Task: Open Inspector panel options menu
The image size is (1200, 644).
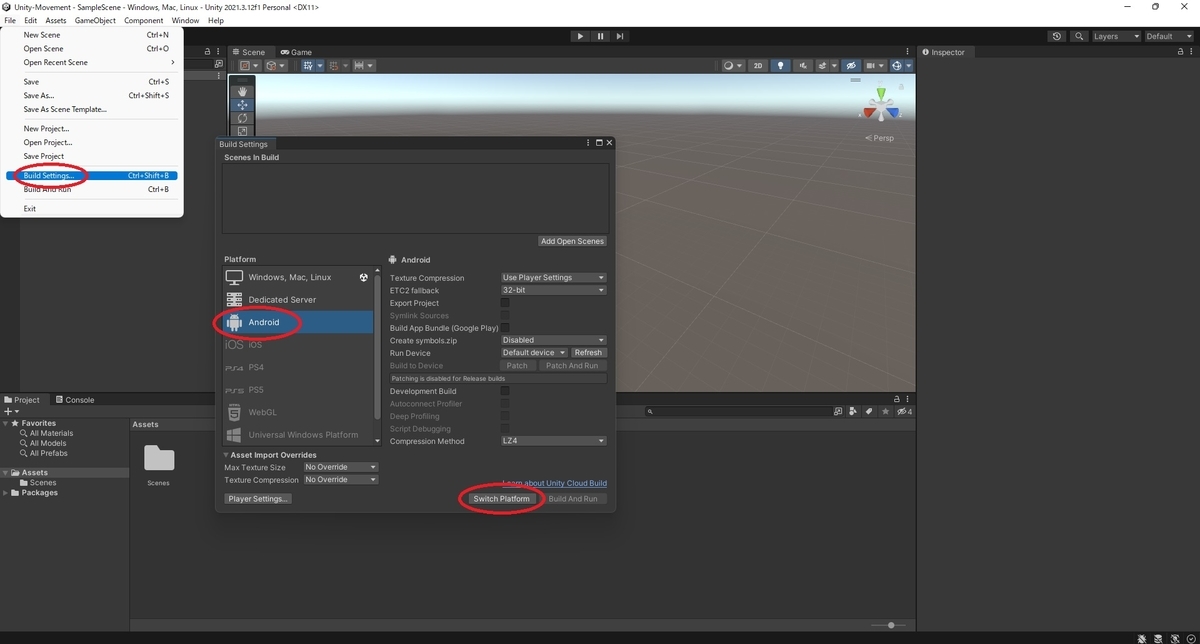Action: click(1190, 52)
